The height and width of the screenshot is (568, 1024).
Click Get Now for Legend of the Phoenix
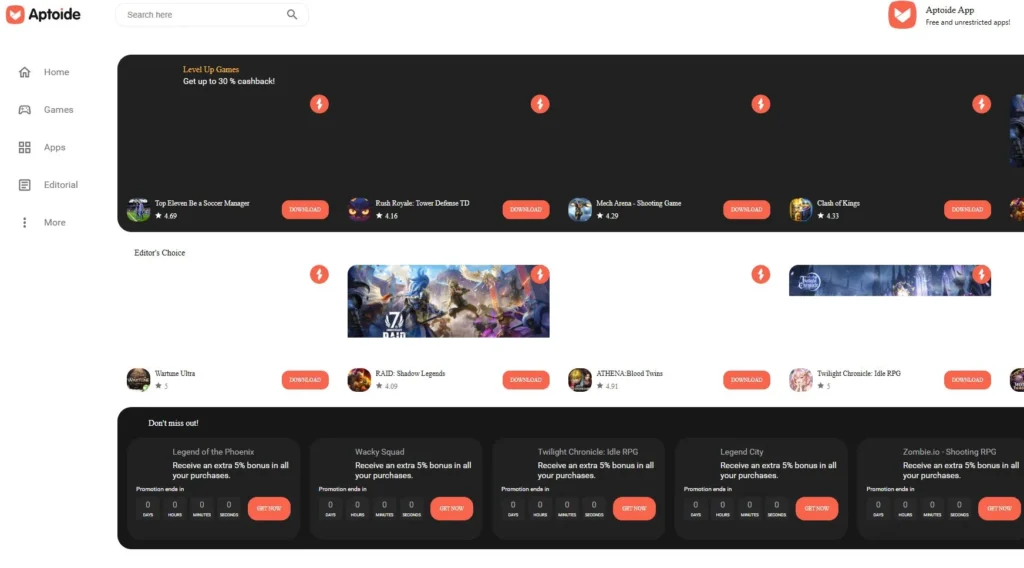(x=269, y=509)
